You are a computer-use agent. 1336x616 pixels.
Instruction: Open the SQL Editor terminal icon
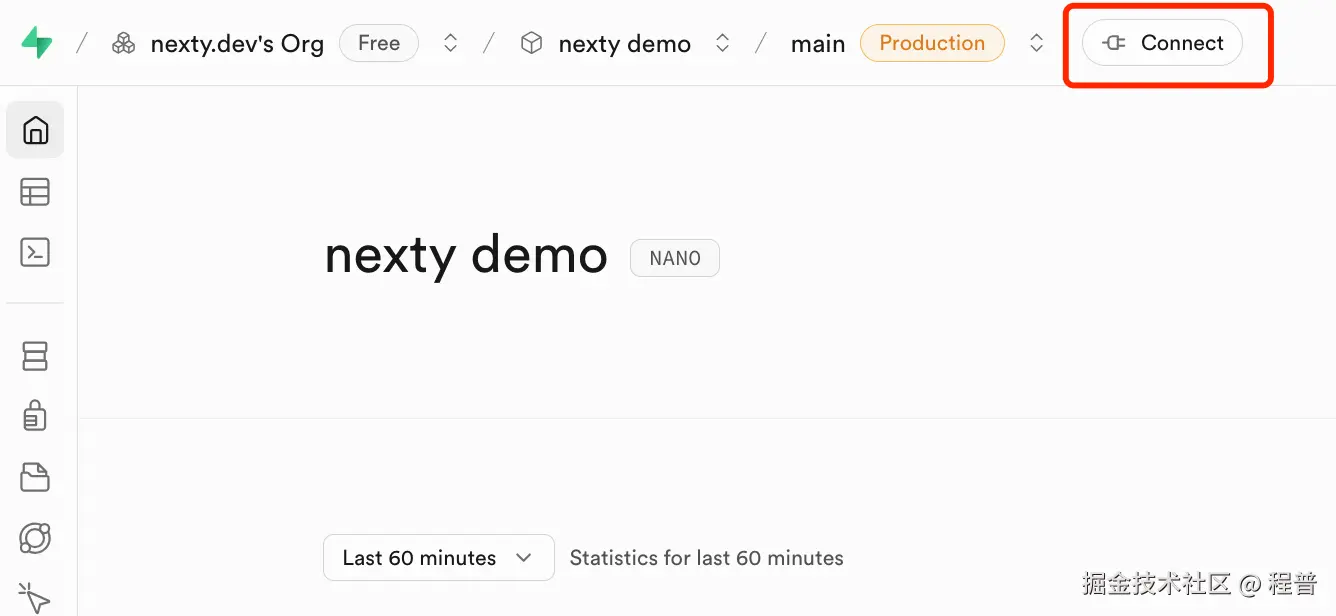point(35,253)
